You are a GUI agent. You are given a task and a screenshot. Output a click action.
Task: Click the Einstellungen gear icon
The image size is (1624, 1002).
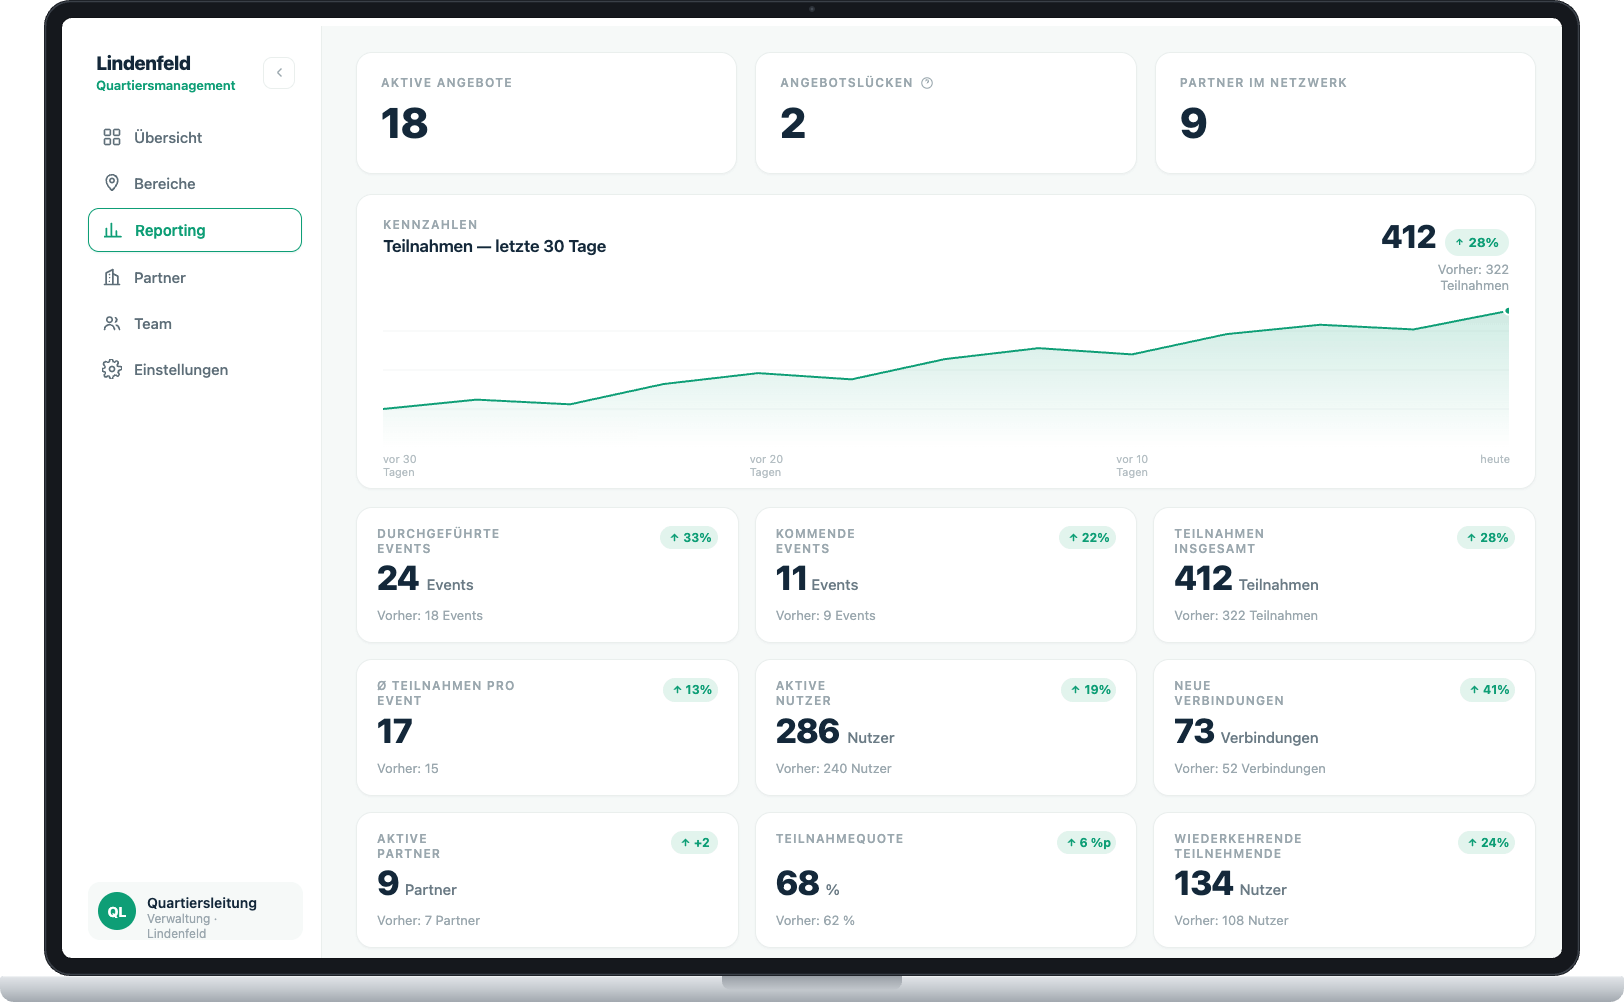pos(112,369)
